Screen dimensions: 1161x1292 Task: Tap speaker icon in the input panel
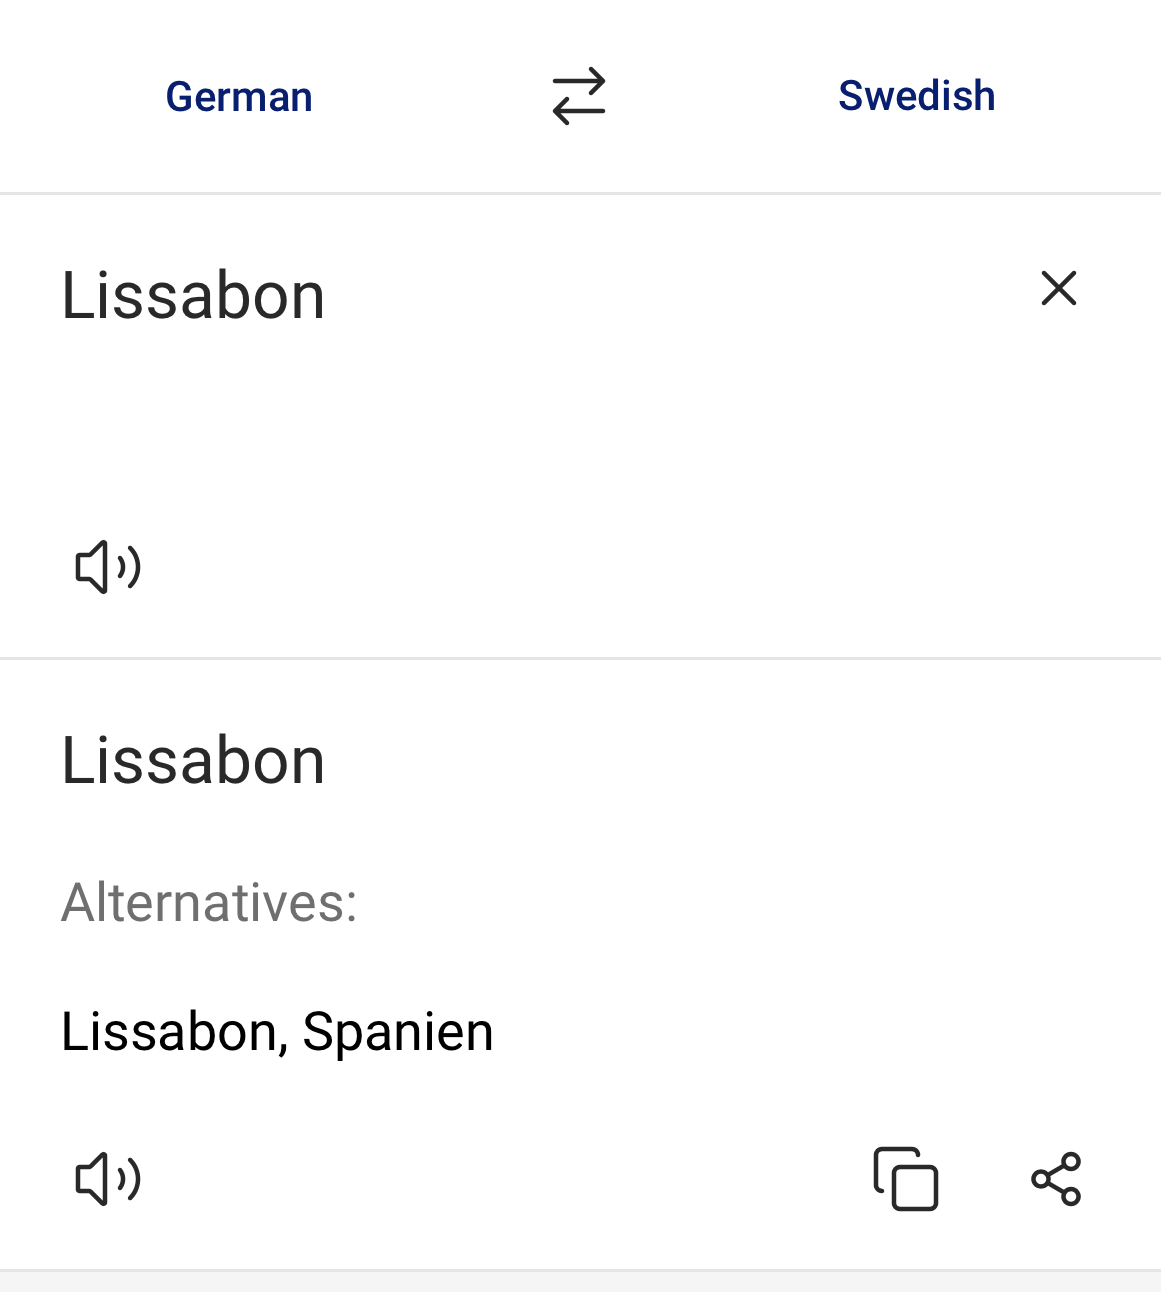pyautogui.click(x=108, y=567)
